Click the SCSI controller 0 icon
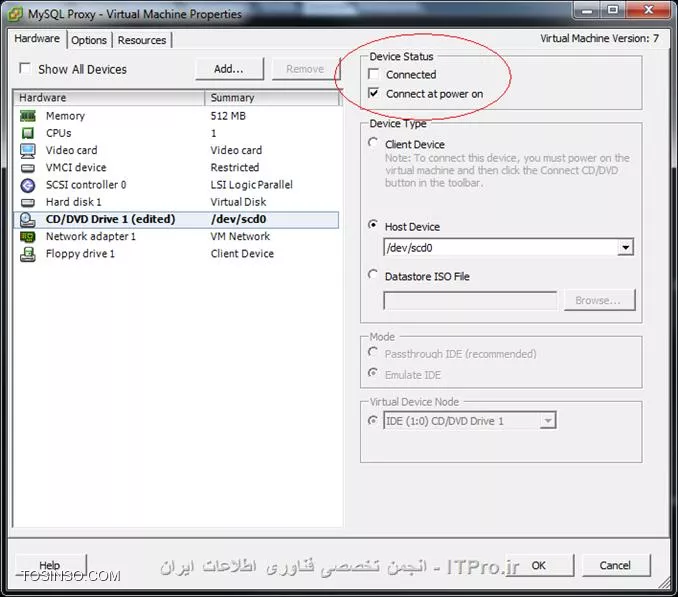 (28, 185)
